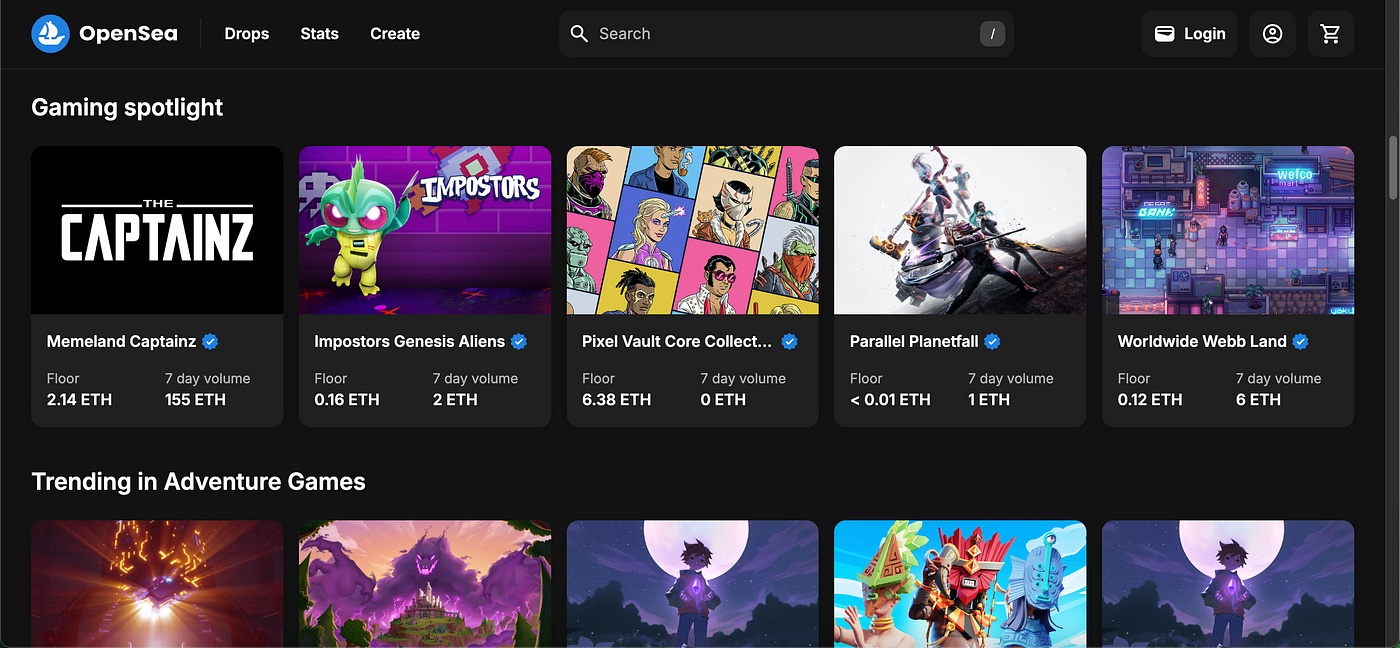Click the page vertical scrollbar thumb
The width and height of the screenshot is (1400, 648).
click(x=1392, y=169)
